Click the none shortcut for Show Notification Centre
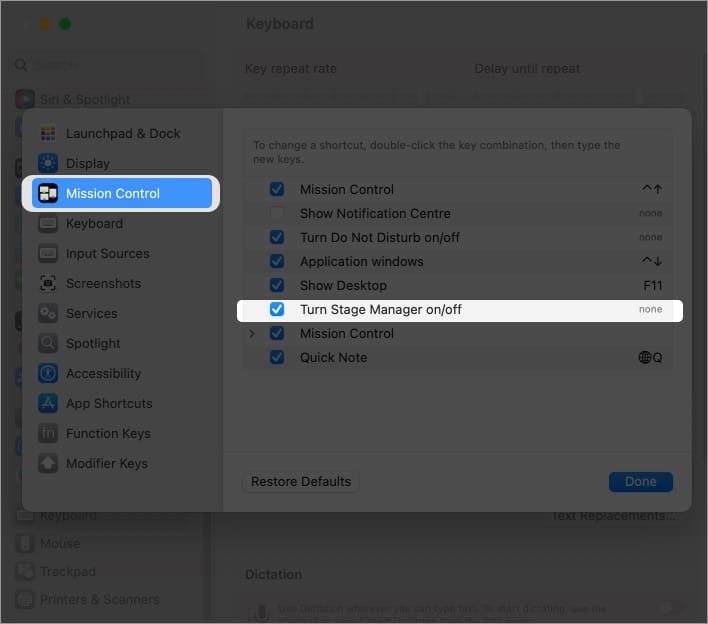Viewport: 708px width, 624px height. point(651,213)
